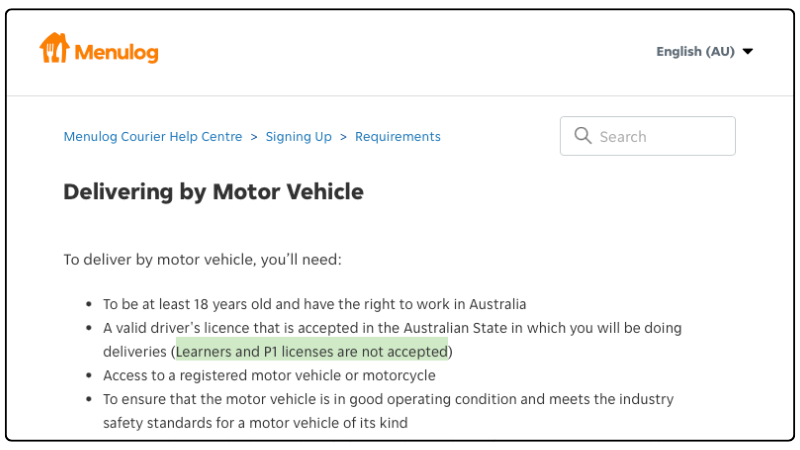Click the chevron separator before Requirements
This screenshot has height=450, width=800.
pos(343,137)
